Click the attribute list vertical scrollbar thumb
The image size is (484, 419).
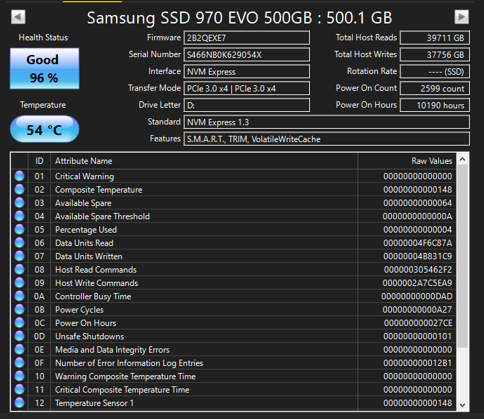(x=462, y=256)
